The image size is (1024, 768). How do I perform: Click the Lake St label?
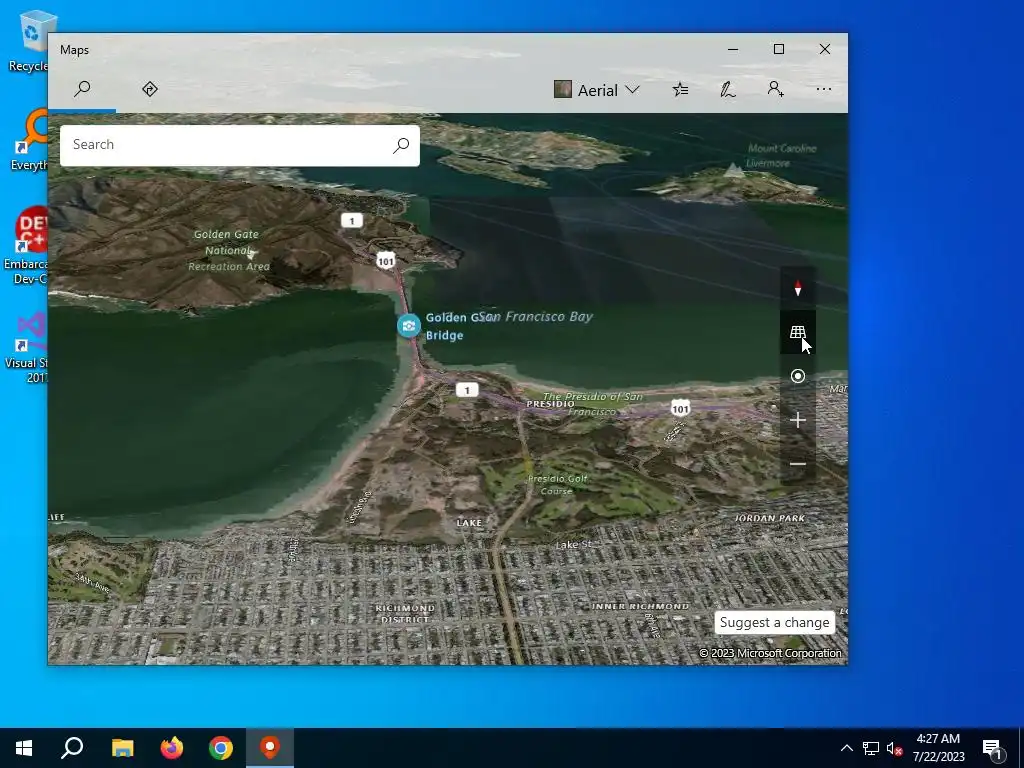point(573,544)
